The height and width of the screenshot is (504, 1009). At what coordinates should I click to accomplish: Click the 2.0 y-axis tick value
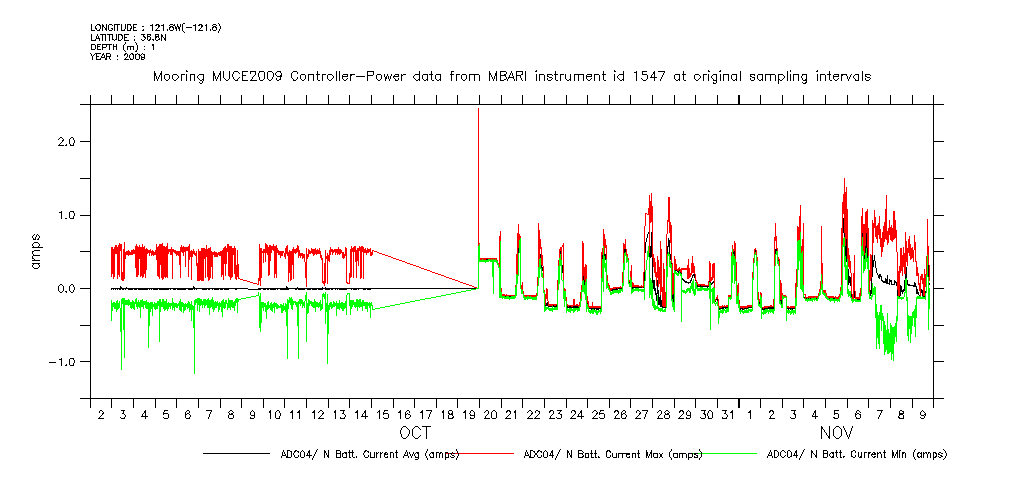67,142
